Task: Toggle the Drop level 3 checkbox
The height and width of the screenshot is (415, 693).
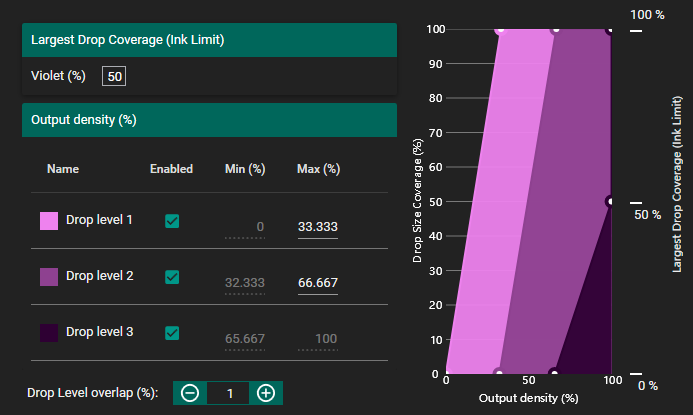Action: (x=172, y=332)
